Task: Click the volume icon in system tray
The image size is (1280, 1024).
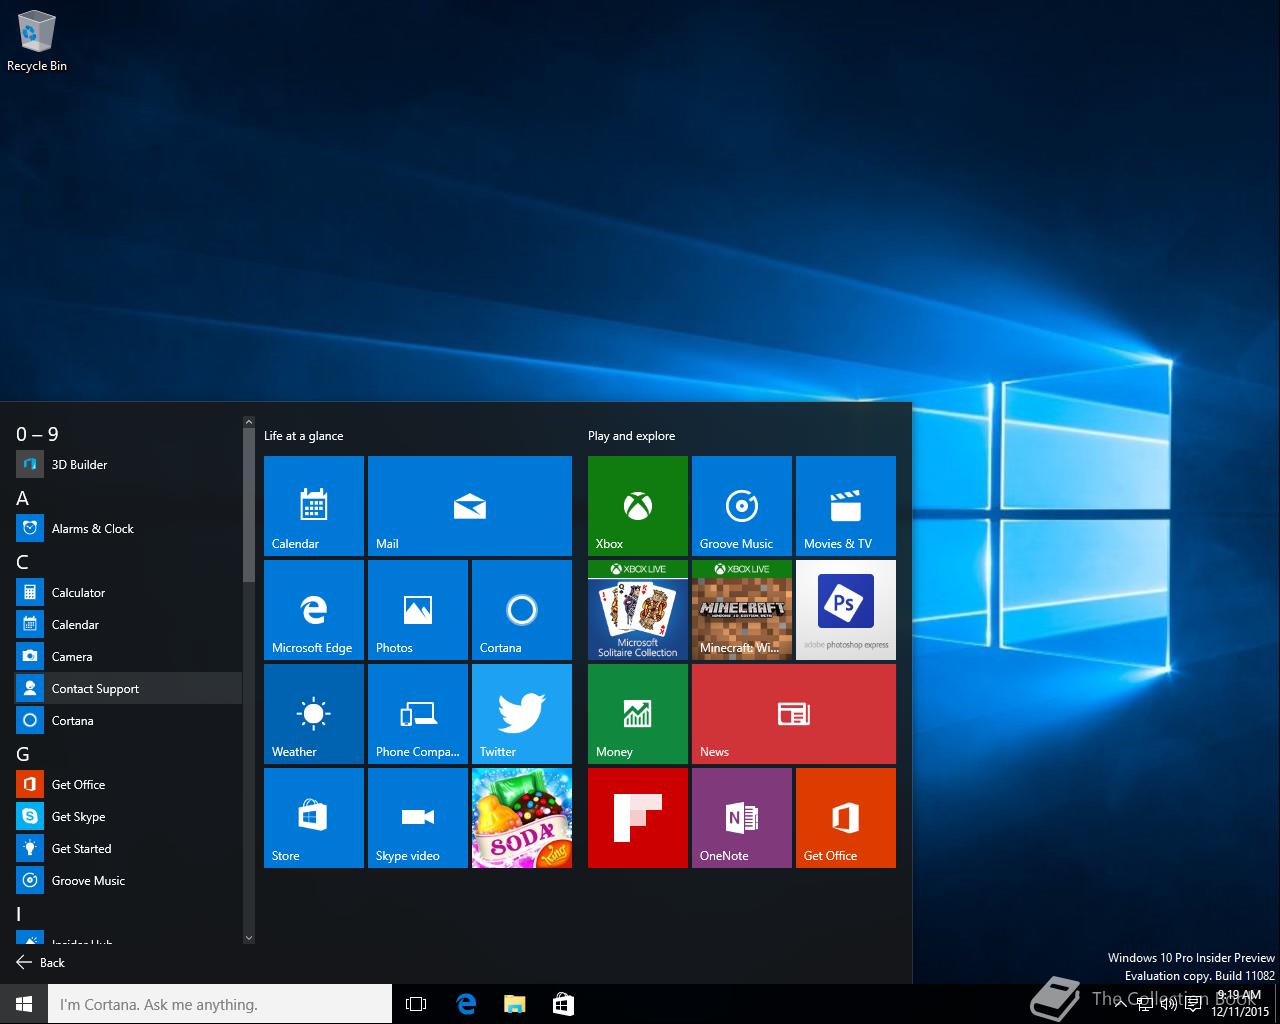Action: click(x=1169, y=1004)
